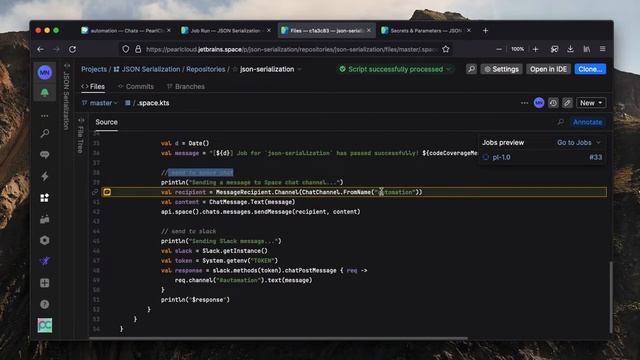Click the repository search magnifier button
This screenshot has height=360, width=640.
471,69
